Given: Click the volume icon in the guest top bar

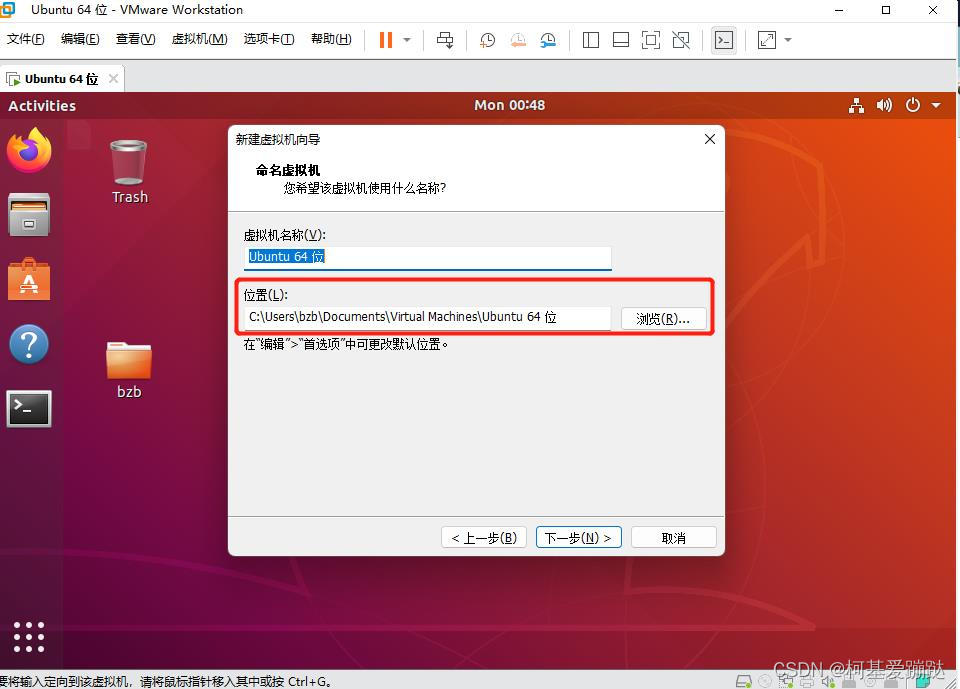Looking at the screenshot, I should click(884, 105).
